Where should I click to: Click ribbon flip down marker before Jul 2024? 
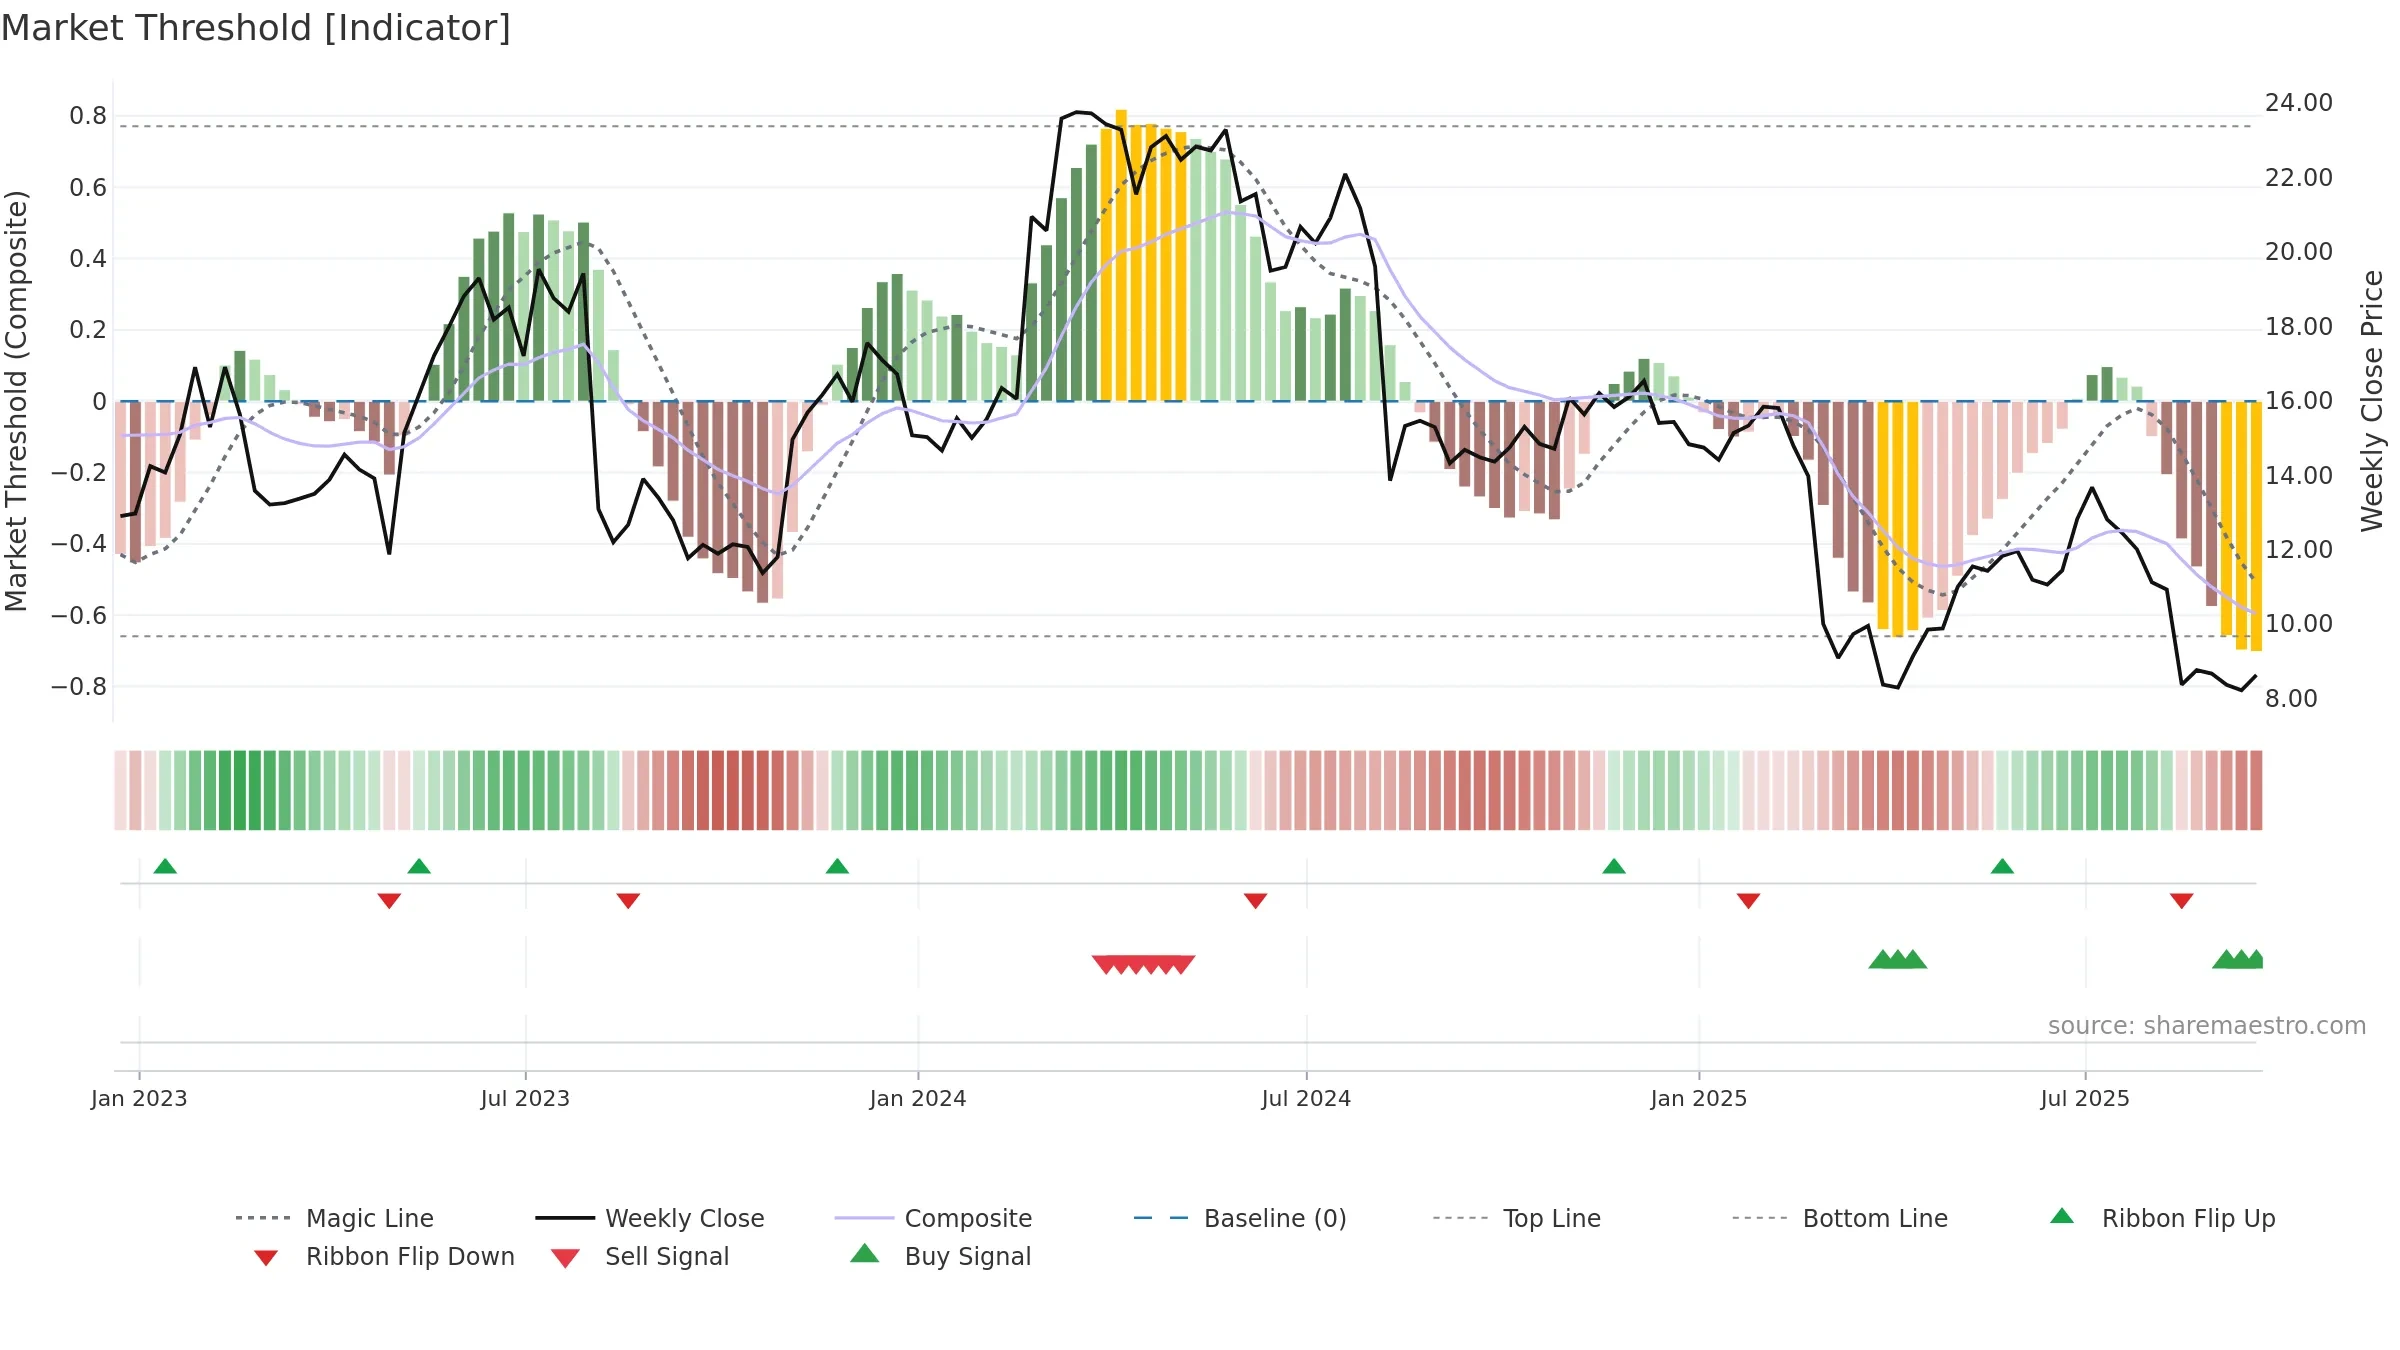point(1255,901)
